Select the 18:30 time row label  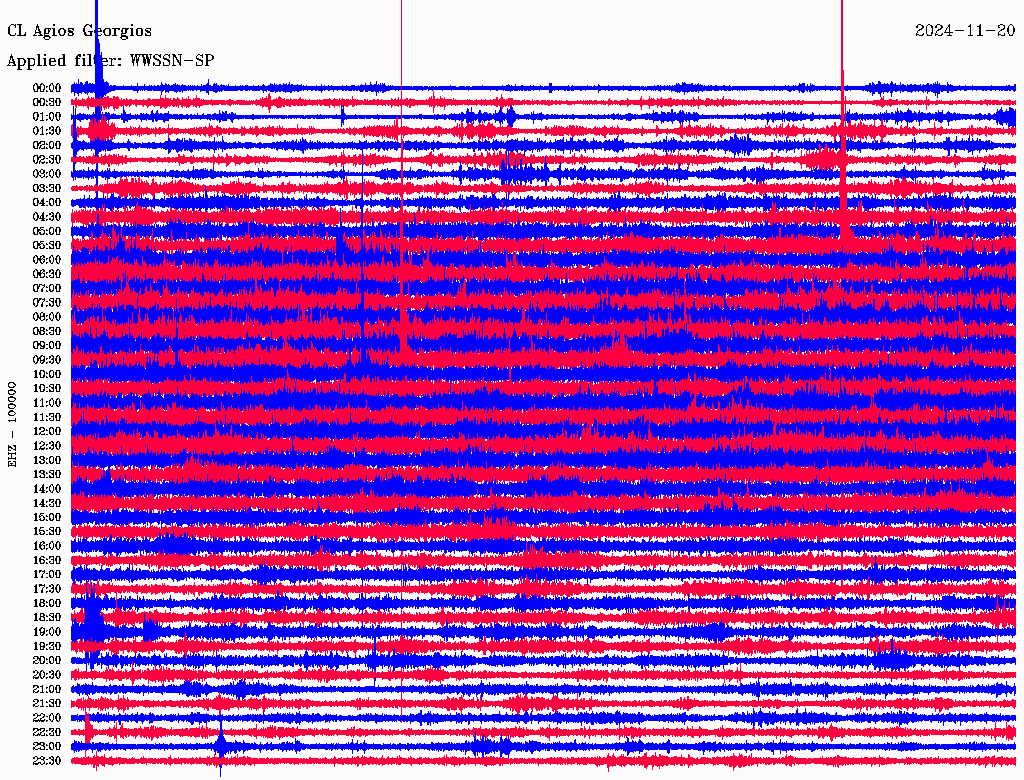(x=47, y=618)
